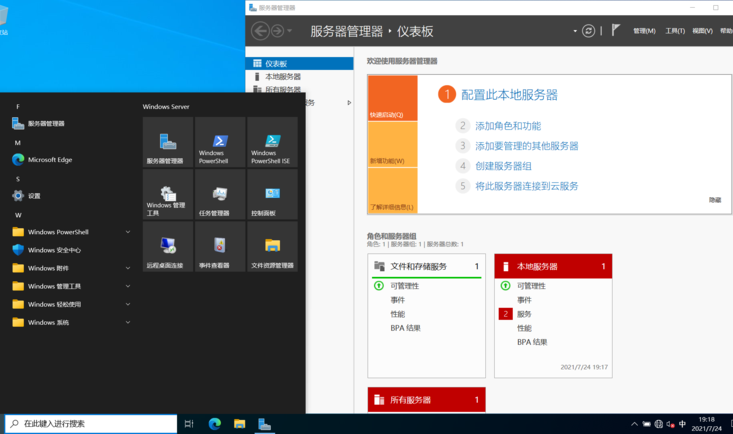Click 添加角色和功能 link
This screenshot has height=434, width=733.
(x=508, y=126)
